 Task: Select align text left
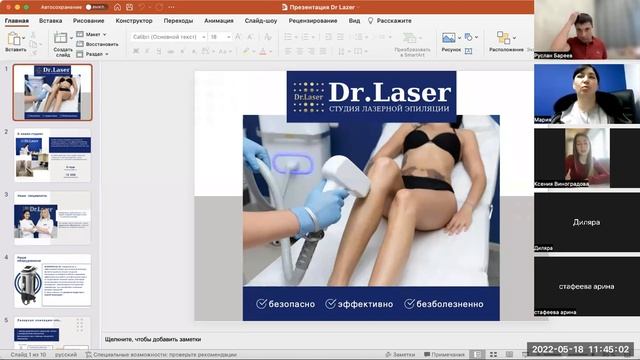pos(288,51)
